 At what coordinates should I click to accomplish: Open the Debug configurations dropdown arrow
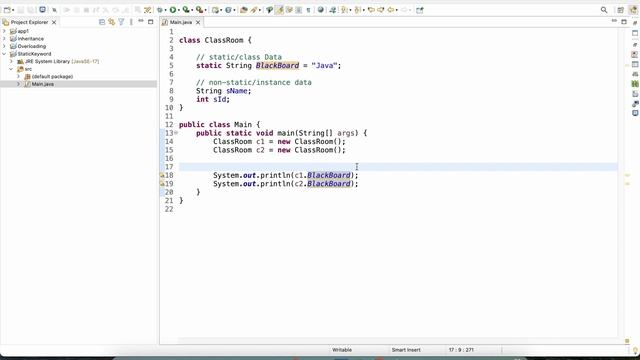(165, 10)
